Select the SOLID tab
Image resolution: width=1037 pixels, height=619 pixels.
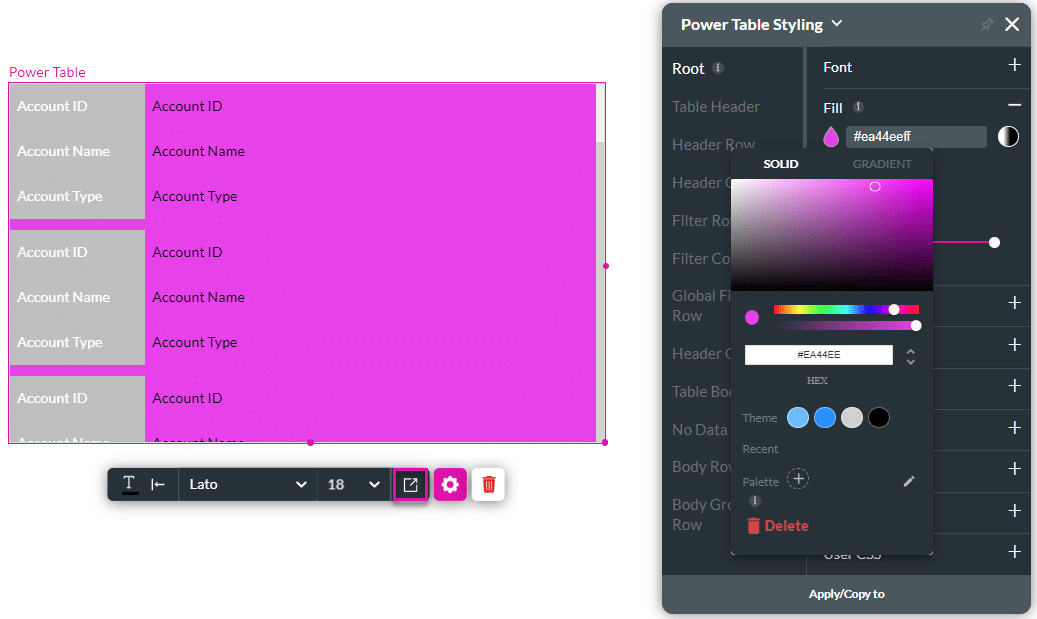click(x=781, y=164)
